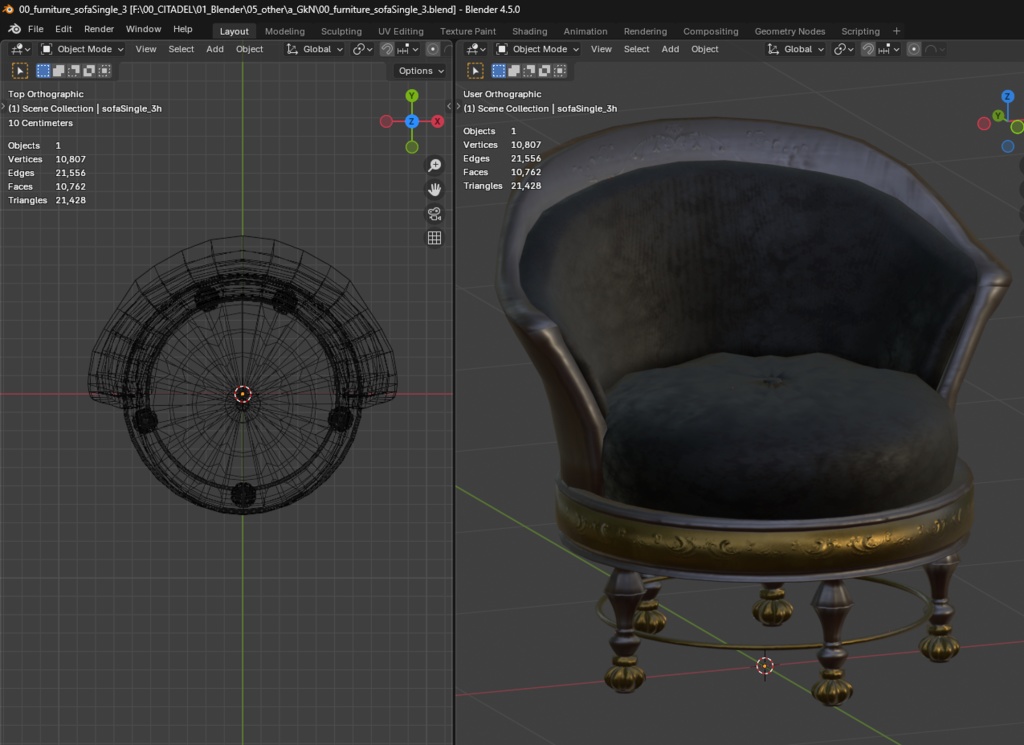The width and height of the screenshot is (1024, 745).
Task: Open Add menu in right viewport header
Action: 670,49
